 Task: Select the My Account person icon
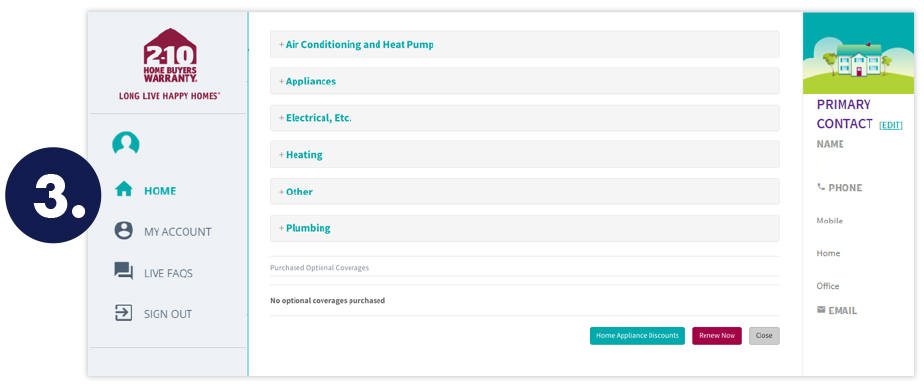[x=124, y=231]
